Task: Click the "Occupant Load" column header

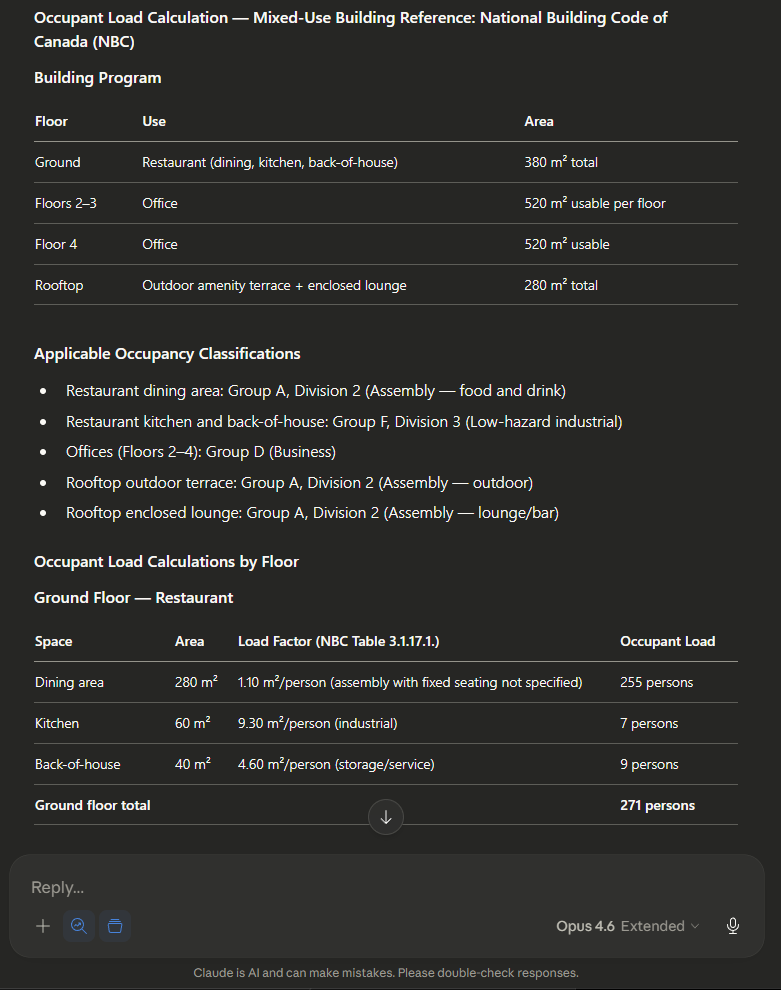Action: [x=667, y=641]
